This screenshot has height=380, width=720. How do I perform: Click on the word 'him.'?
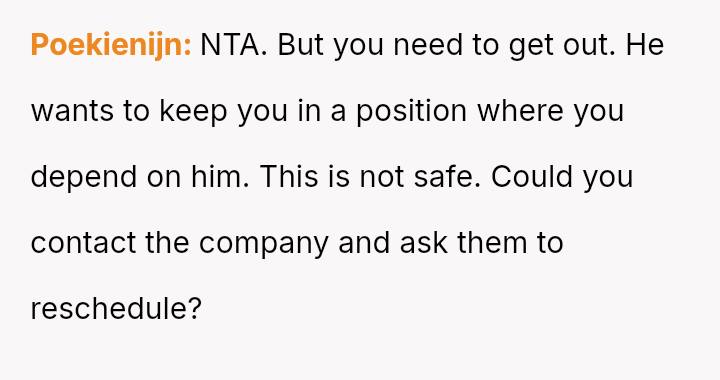coord(220,177)
